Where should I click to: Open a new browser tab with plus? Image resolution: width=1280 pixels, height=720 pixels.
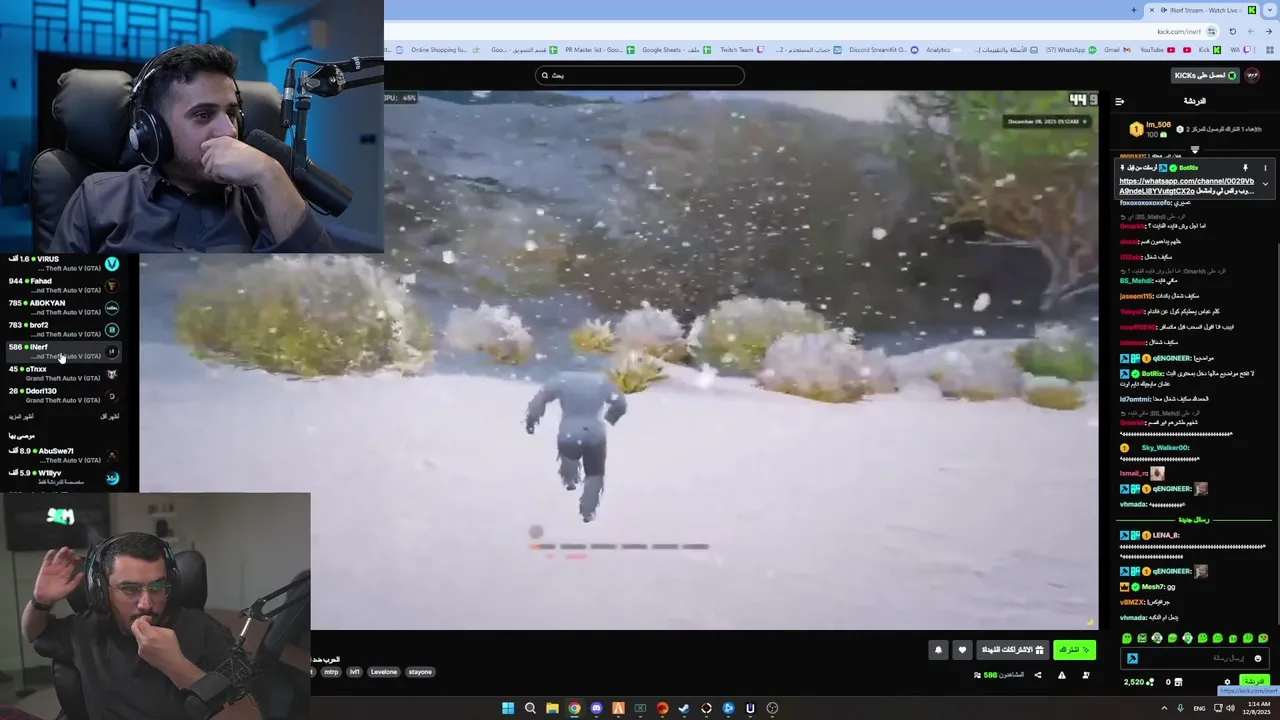pos(1133,10)
